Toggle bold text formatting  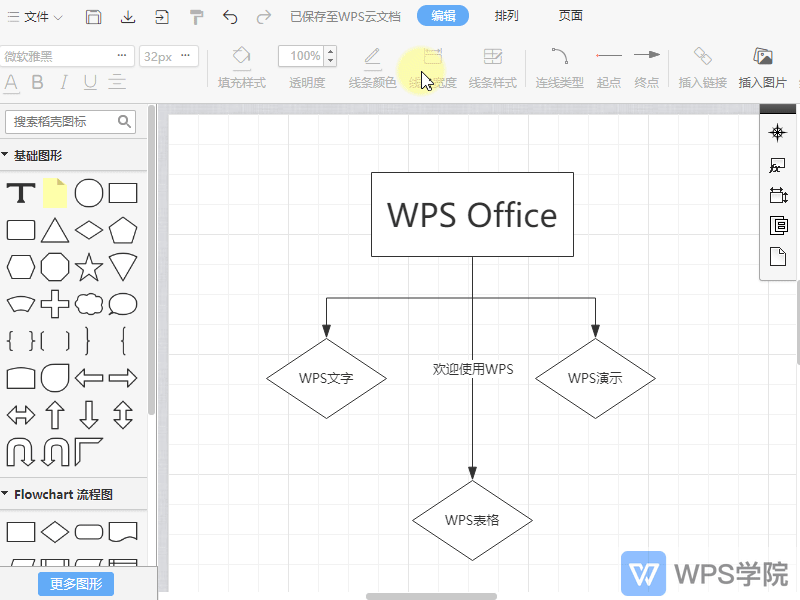pos(37,82)
